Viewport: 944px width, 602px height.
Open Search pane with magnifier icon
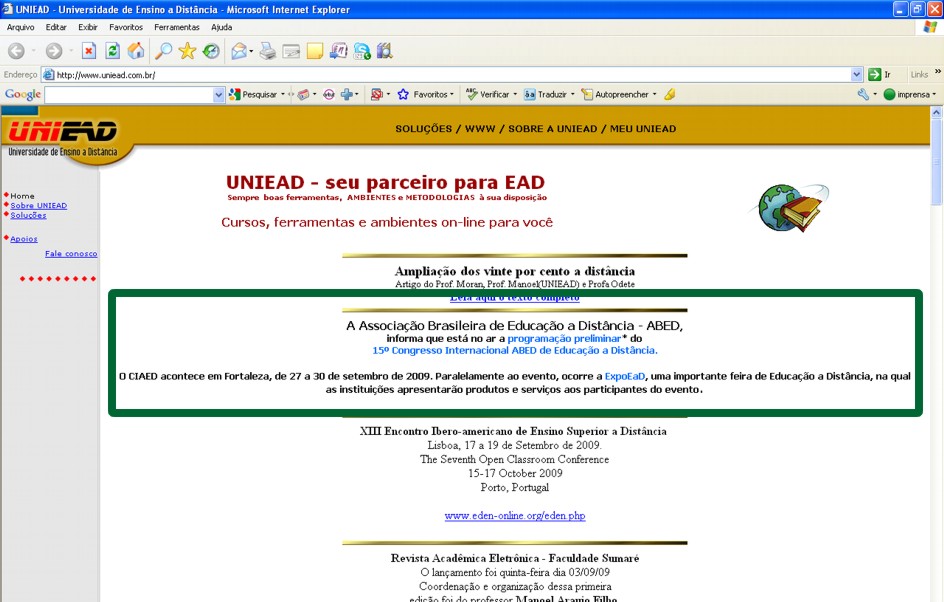tap(163, 51)
